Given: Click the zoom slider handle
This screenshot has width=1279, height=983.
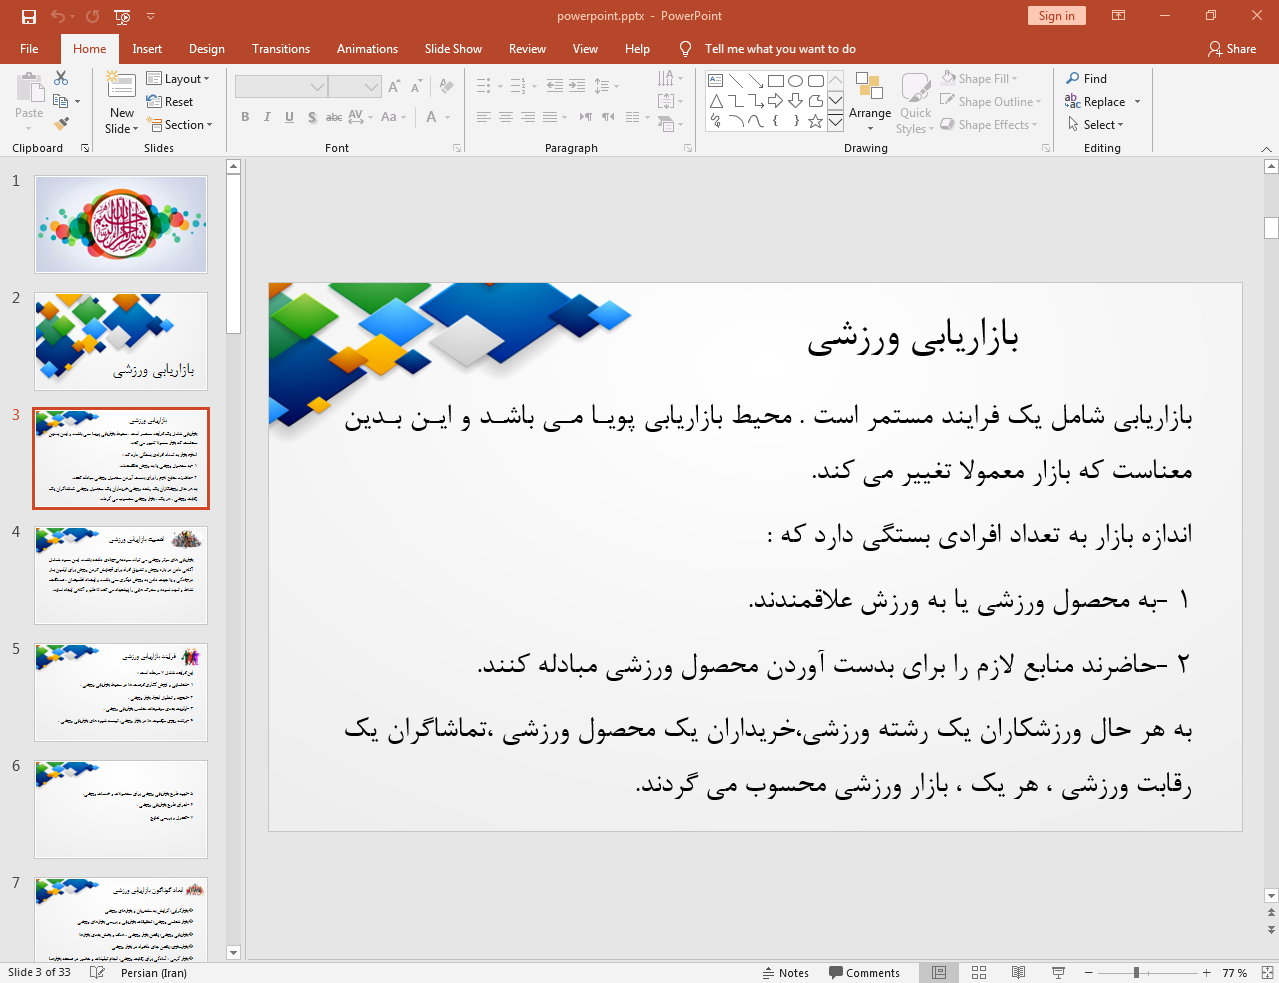Looking at the screenshot, I should point(1136,972).
